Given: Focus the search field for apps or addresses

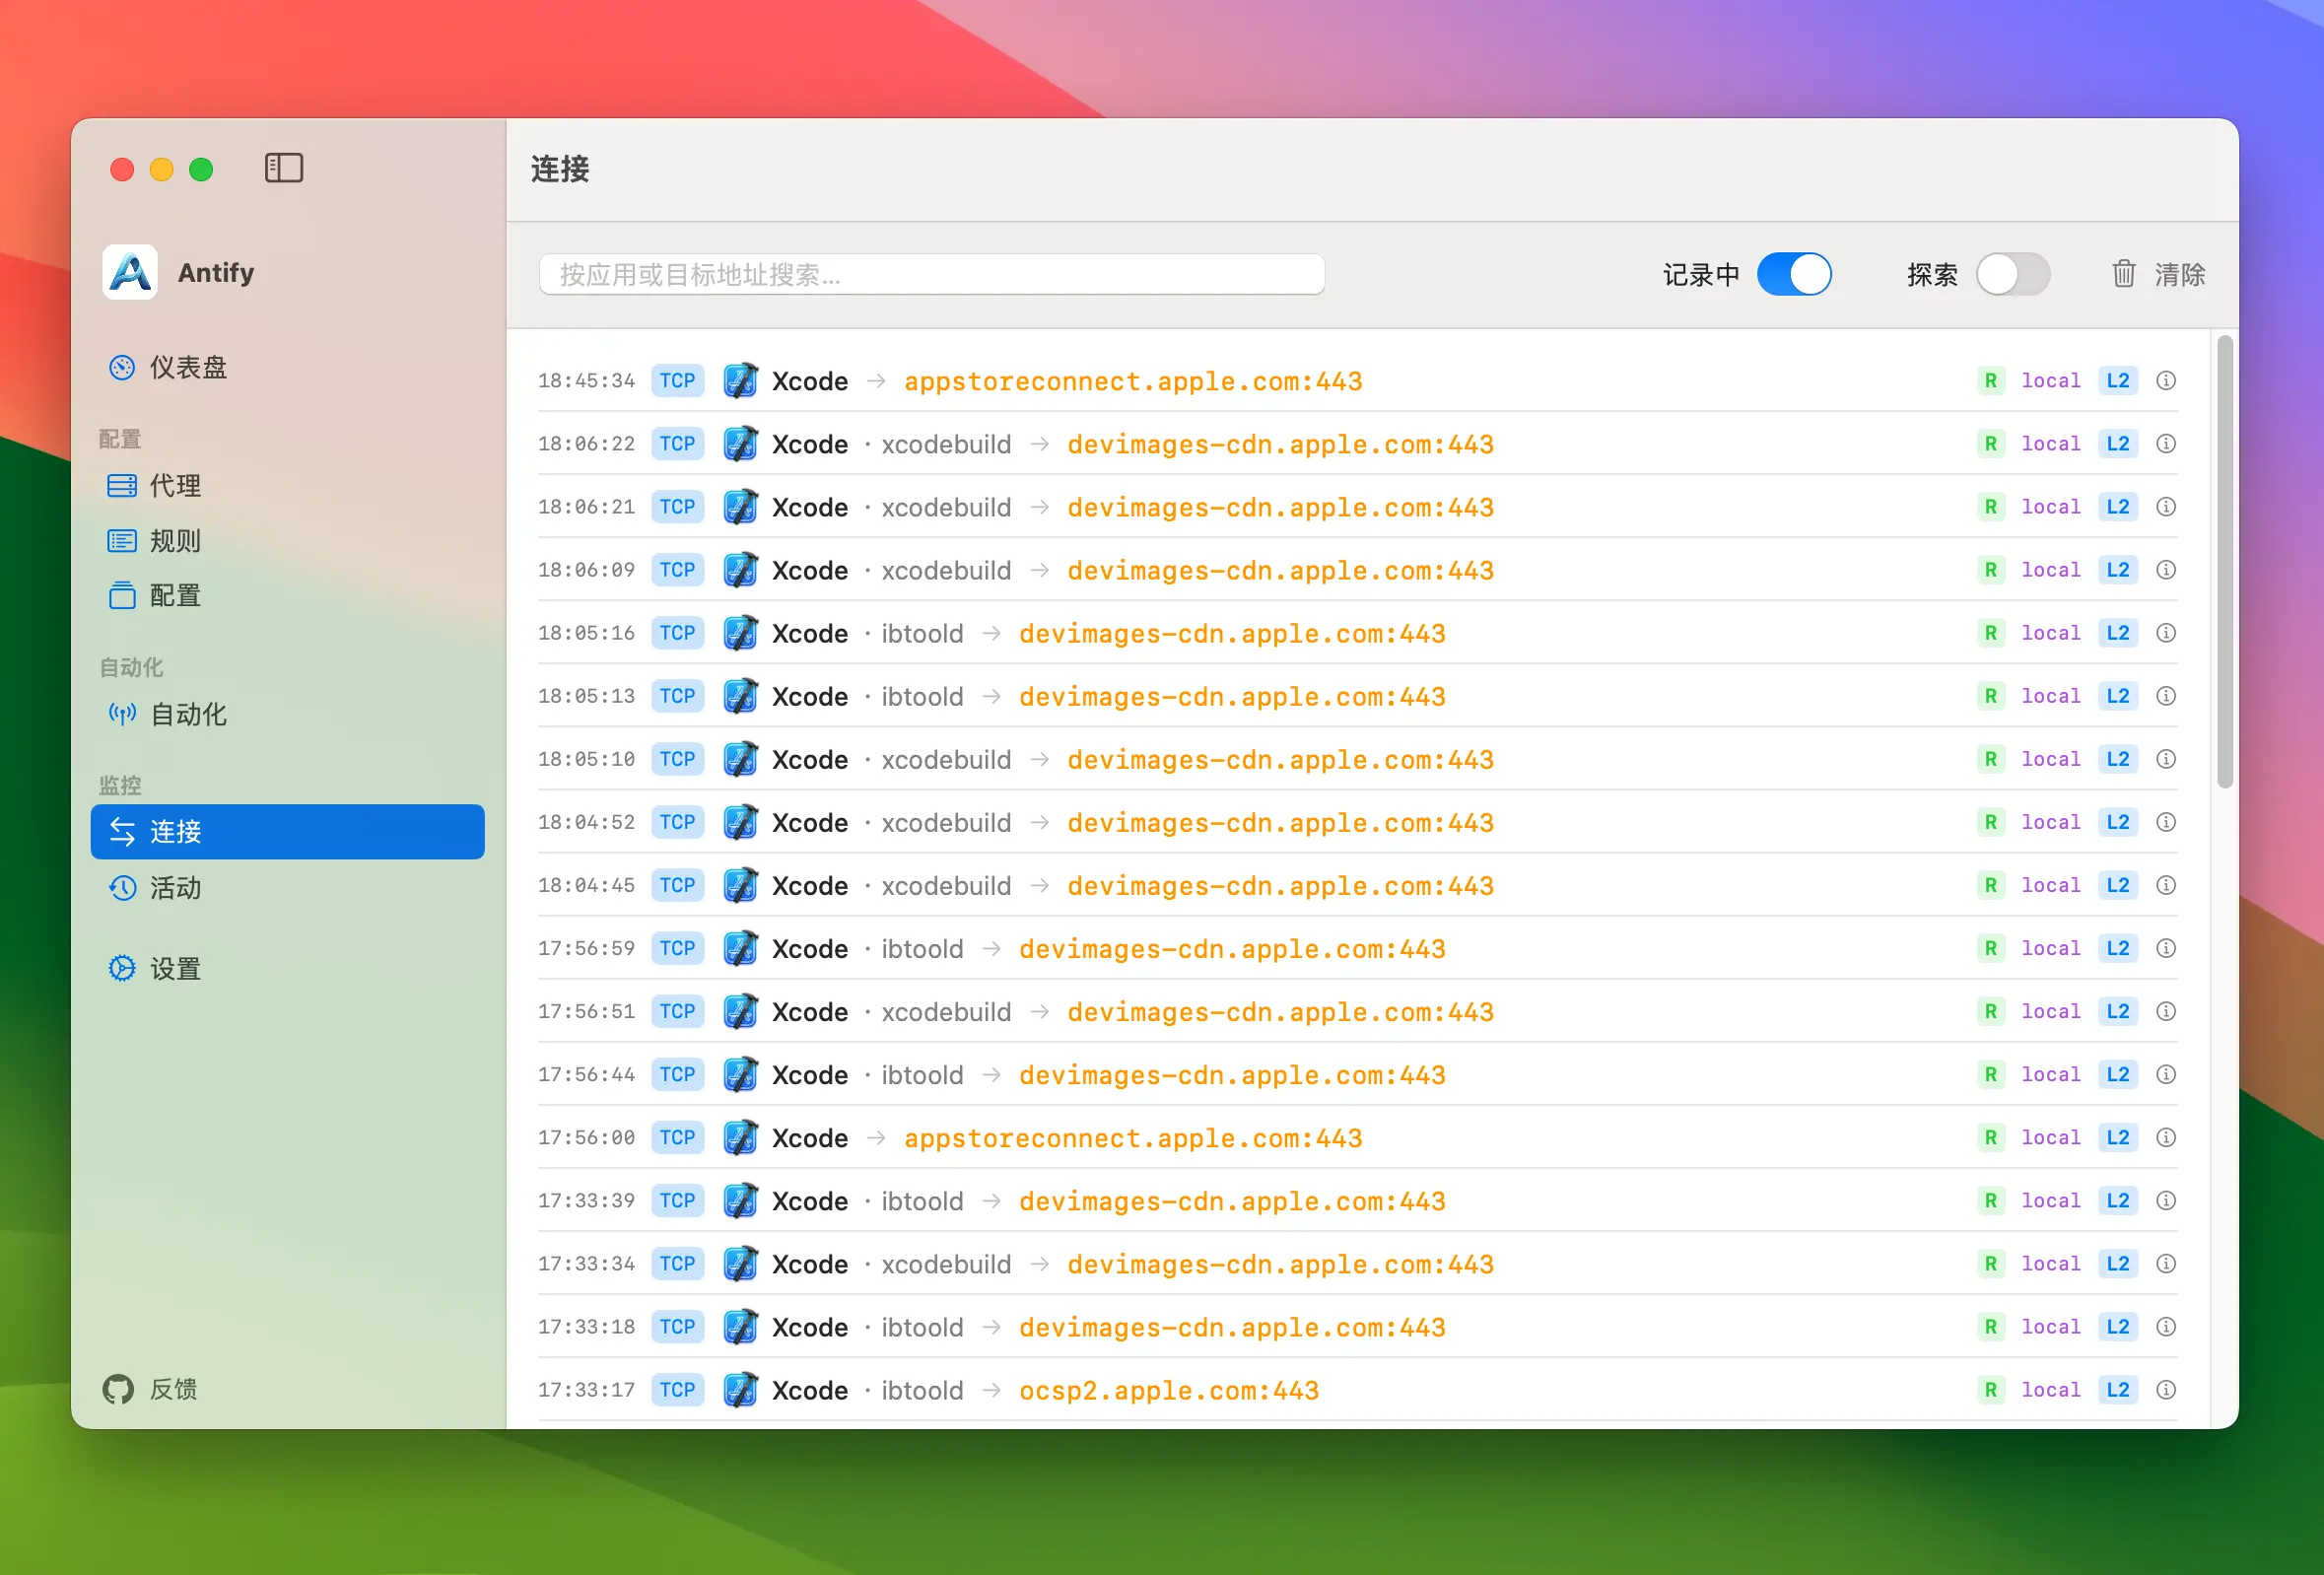Looking at the screenshot, I should [x=932, y=275].
